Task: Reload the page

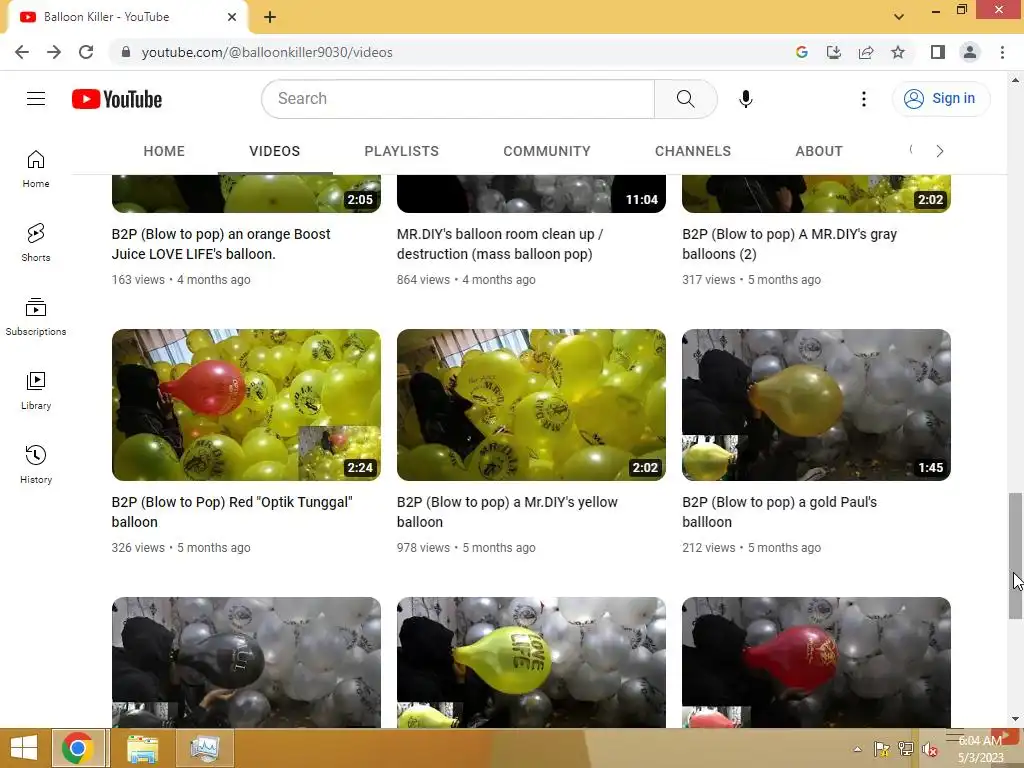Action: (x=86, y=52)
